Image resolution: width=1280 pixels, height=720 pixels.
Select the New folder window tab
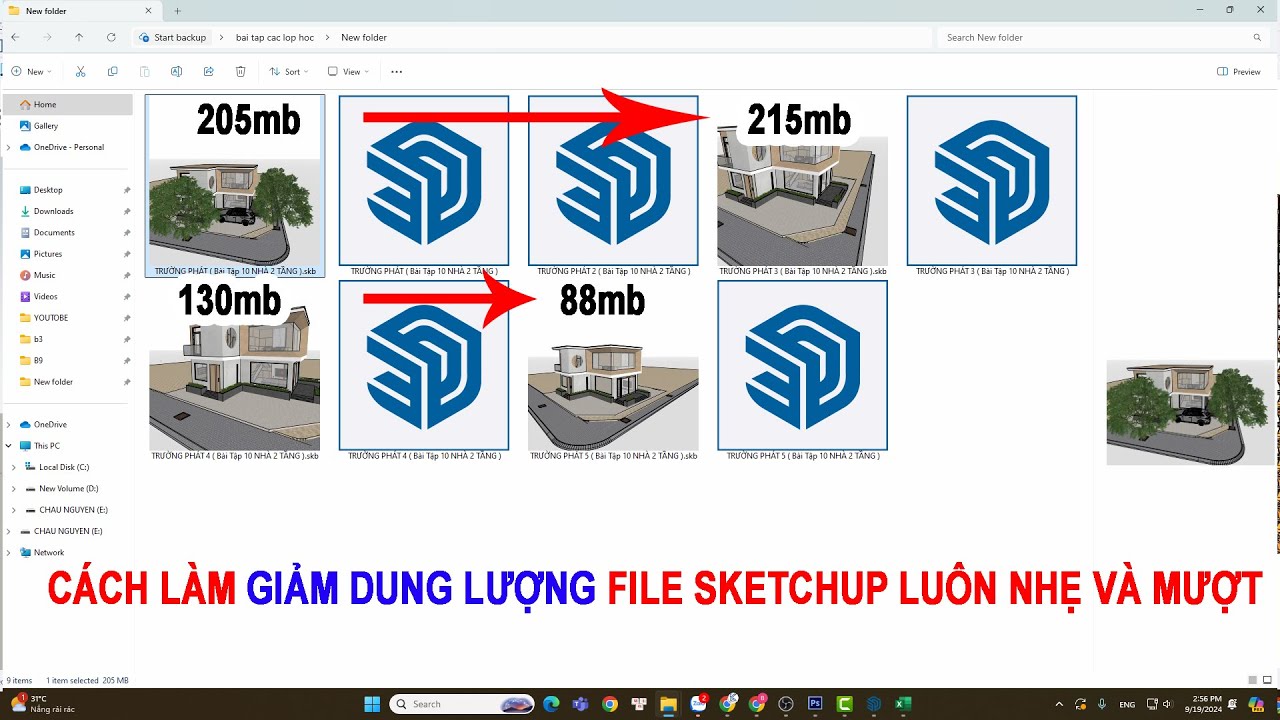click(x=81, y=11)
